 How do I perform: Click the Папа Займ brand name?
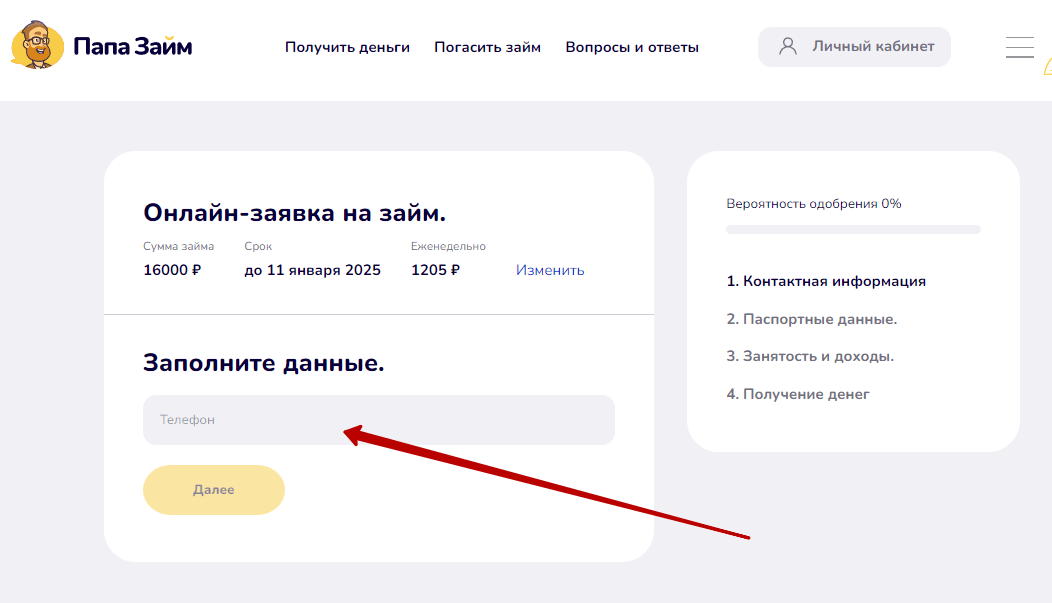coord(133,46)
